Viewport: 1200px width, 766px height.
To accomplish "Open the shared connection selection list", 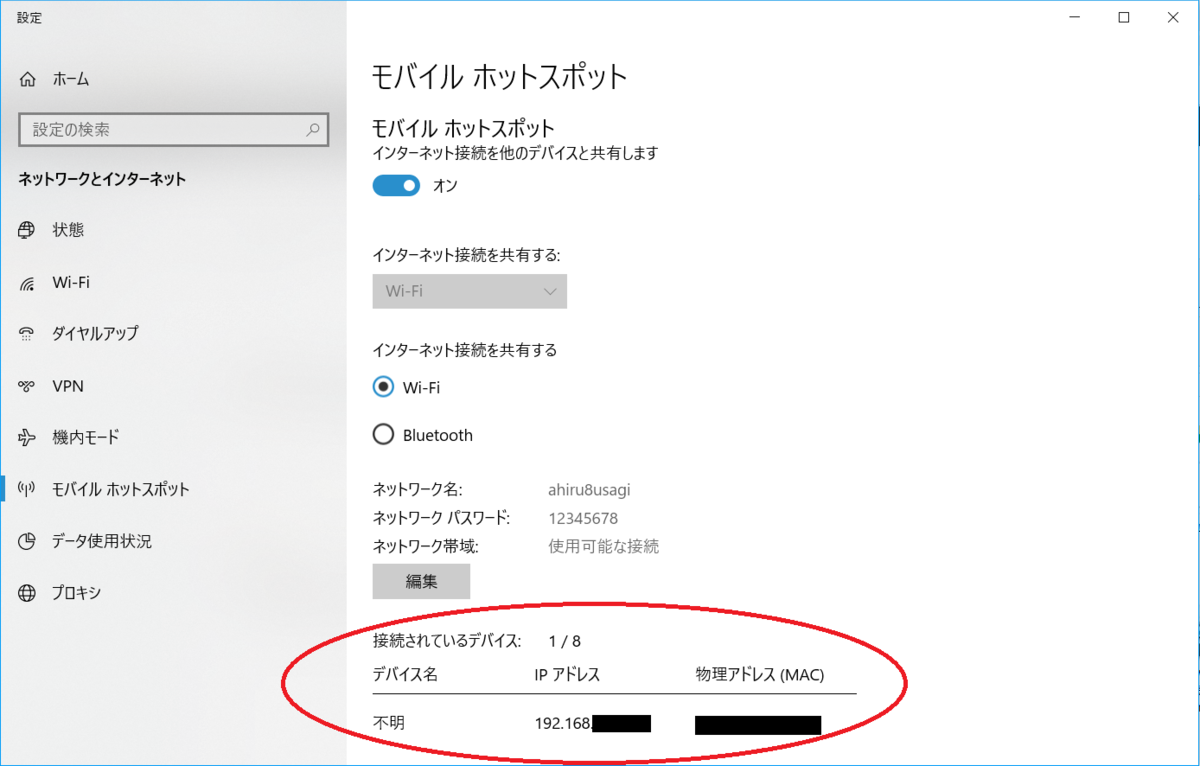I will click(x=469, y=291).
